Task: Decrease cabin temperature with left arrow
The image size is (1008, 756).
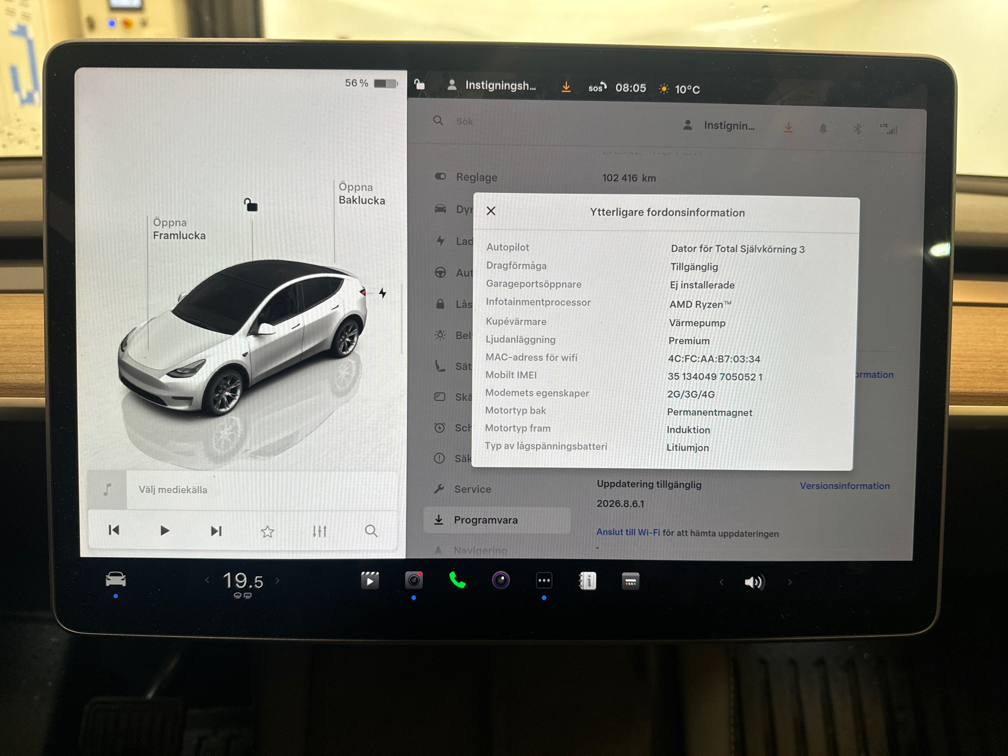Action: (208, 581)
